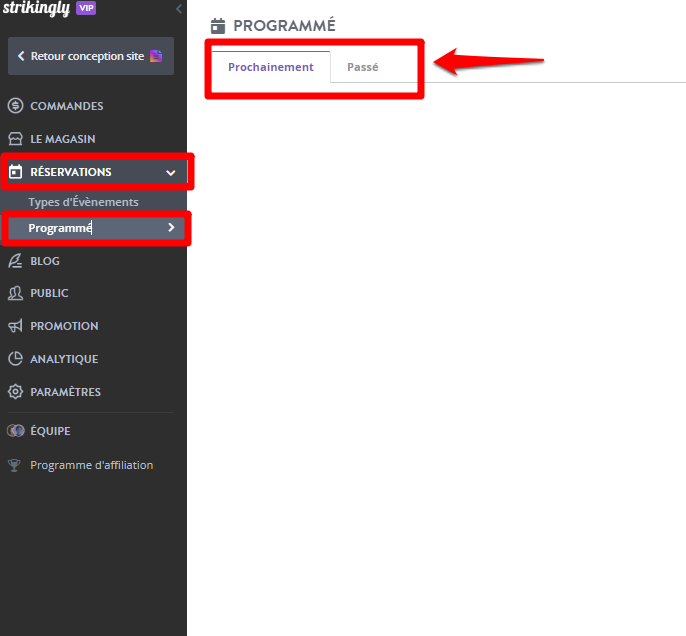Open the PROMOTION section
The image size is (686, 636).
point(64,326)
